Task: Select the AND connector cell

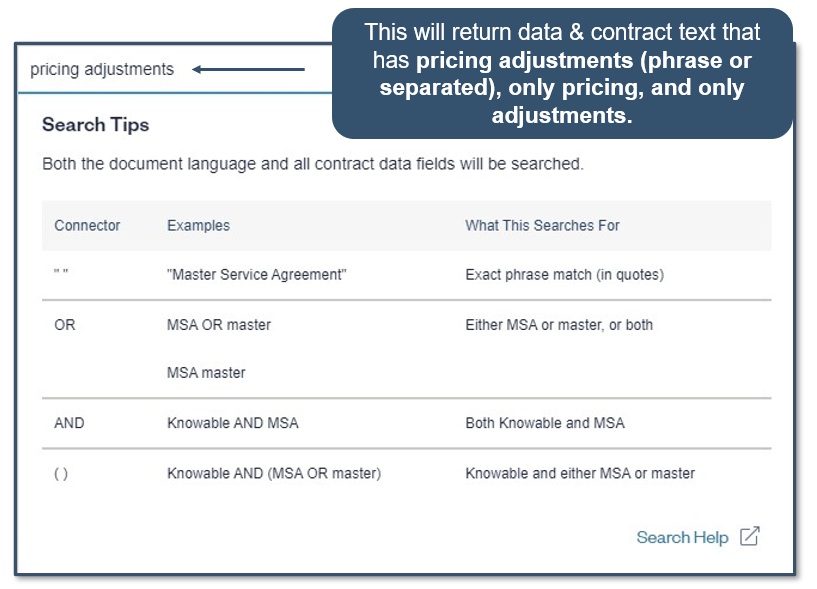Action: pos(69,423)
